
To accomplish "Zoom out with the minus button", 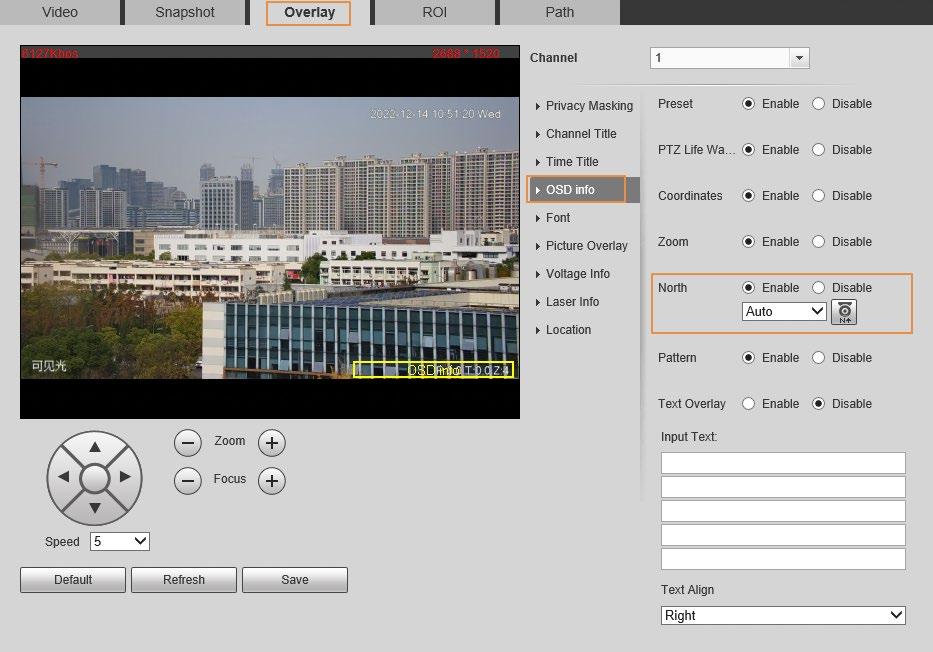I will [x=187, y=443].
